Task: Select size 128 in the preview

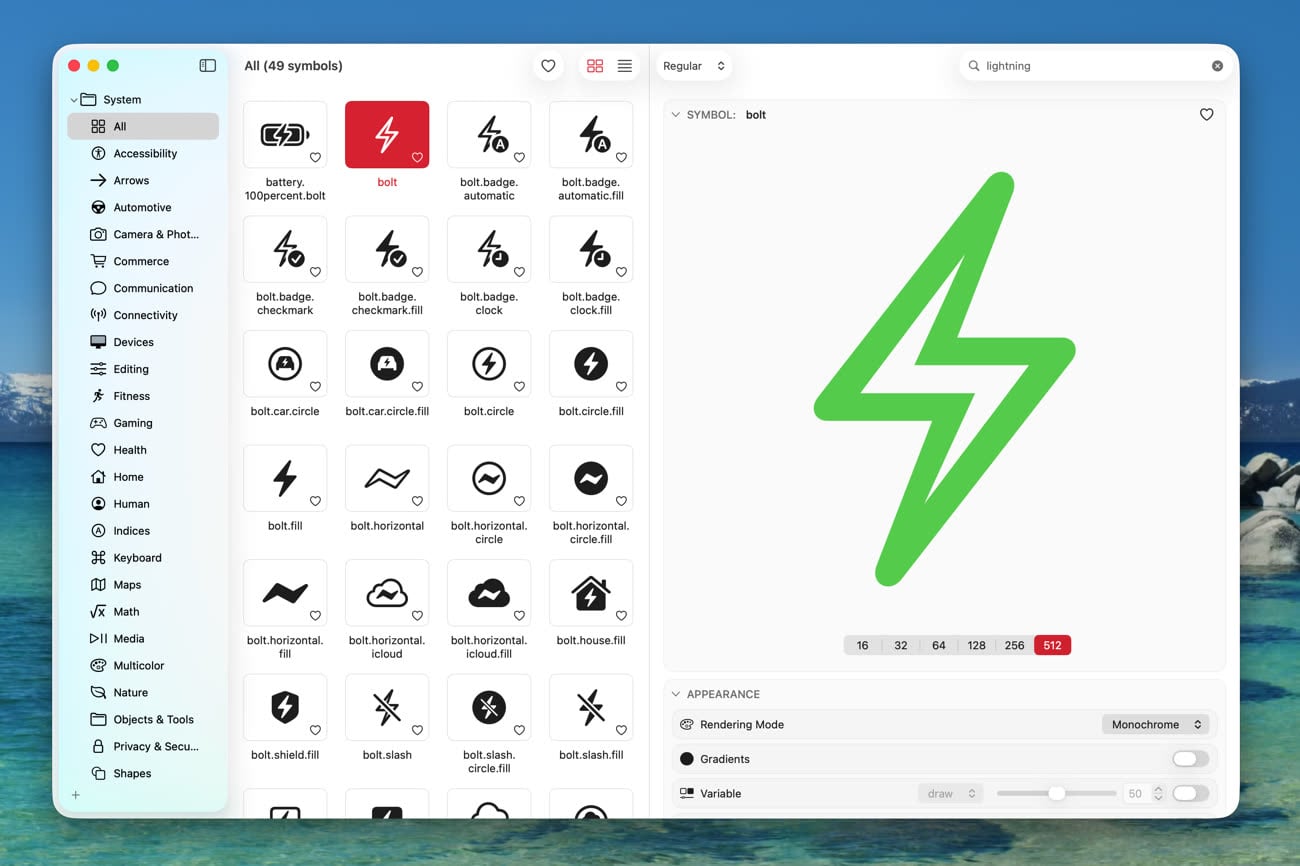Action: 976,645
